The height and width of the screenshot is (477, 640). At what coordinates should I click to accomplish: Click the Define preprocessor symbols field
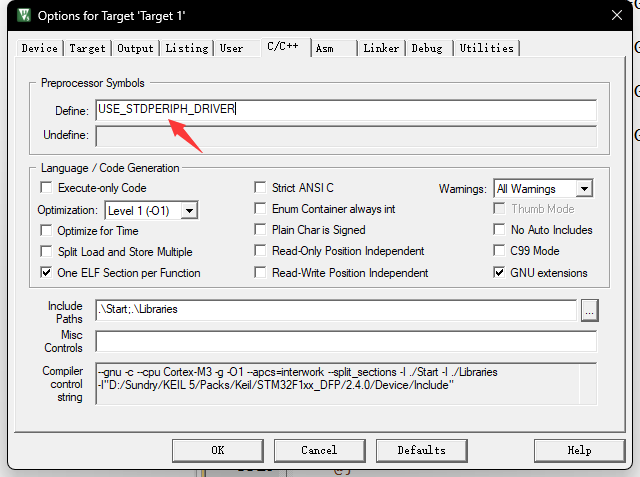[x=345, y=110]
